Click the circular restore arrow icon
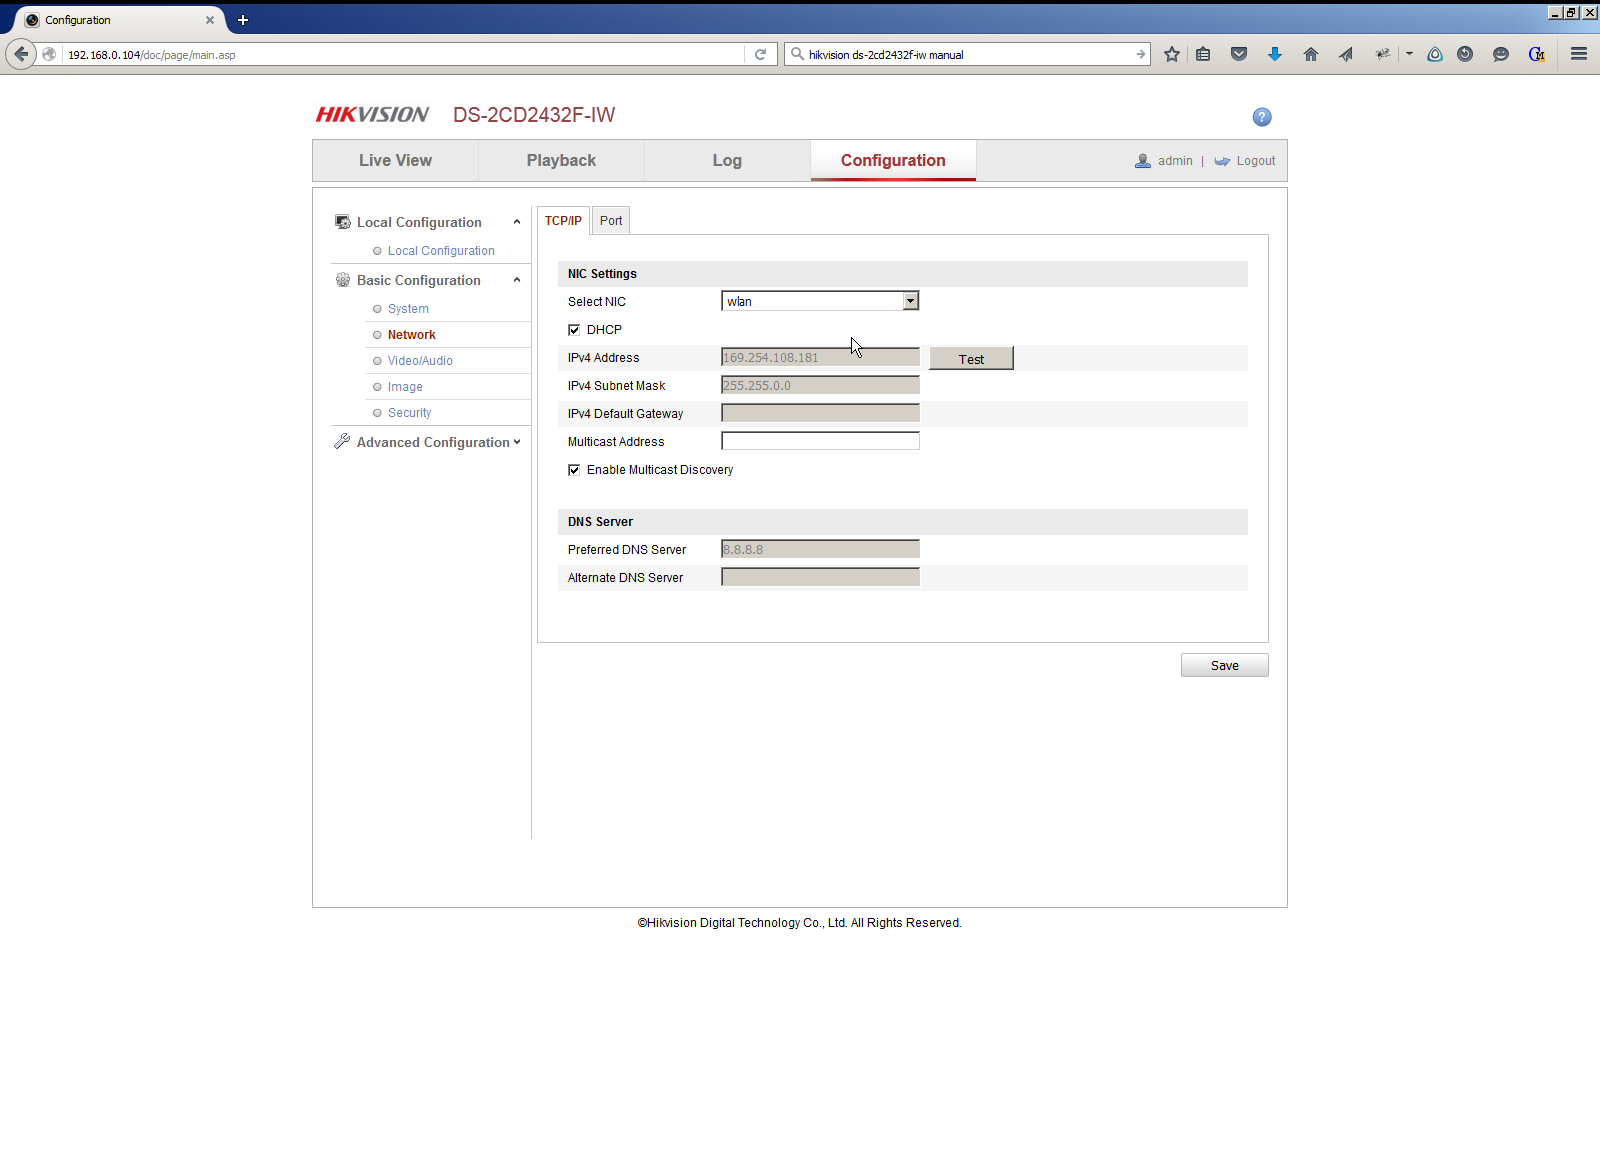 tap(1465, 54)
